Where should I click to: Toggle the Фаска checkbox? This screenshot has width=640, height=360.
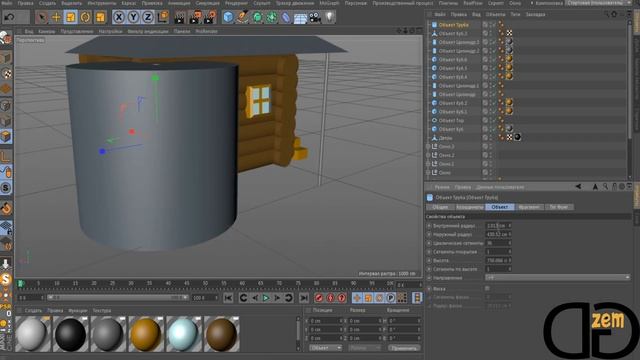coord(487,288)
